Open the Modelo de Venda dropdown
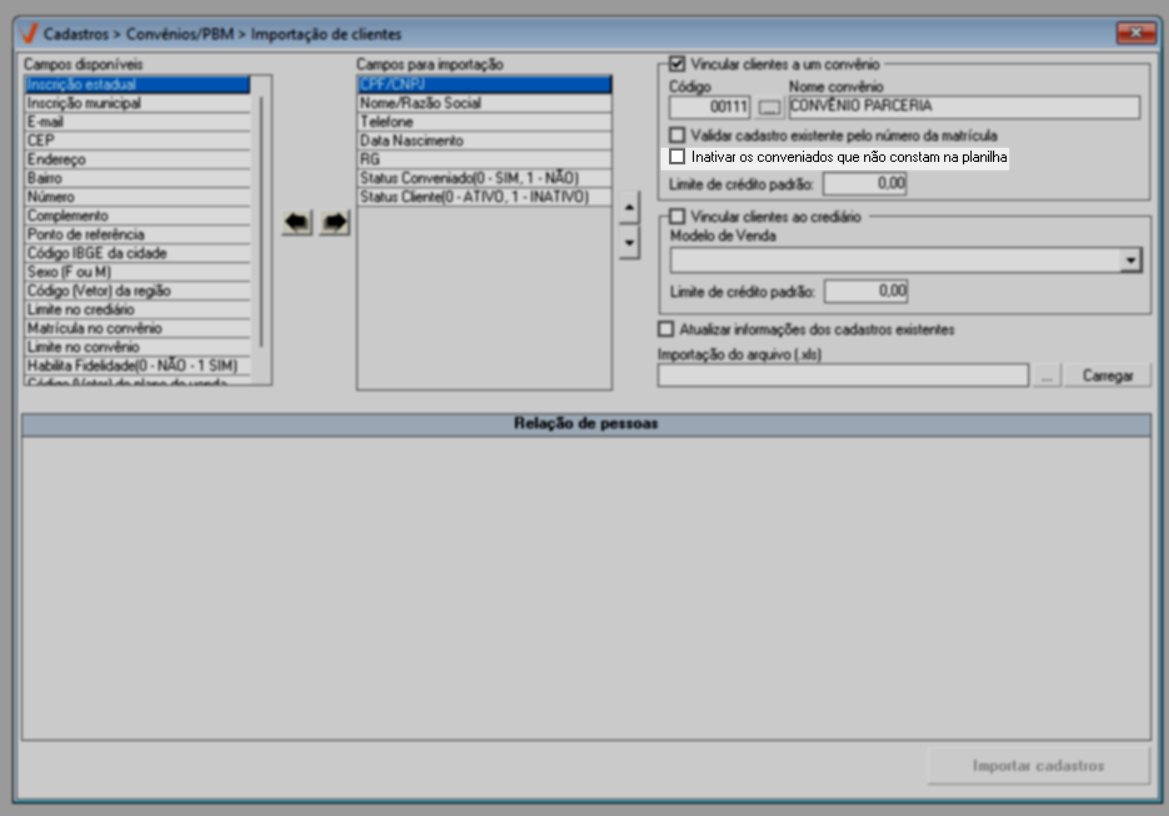The image size is (1169, 816). pos(1130,260)
